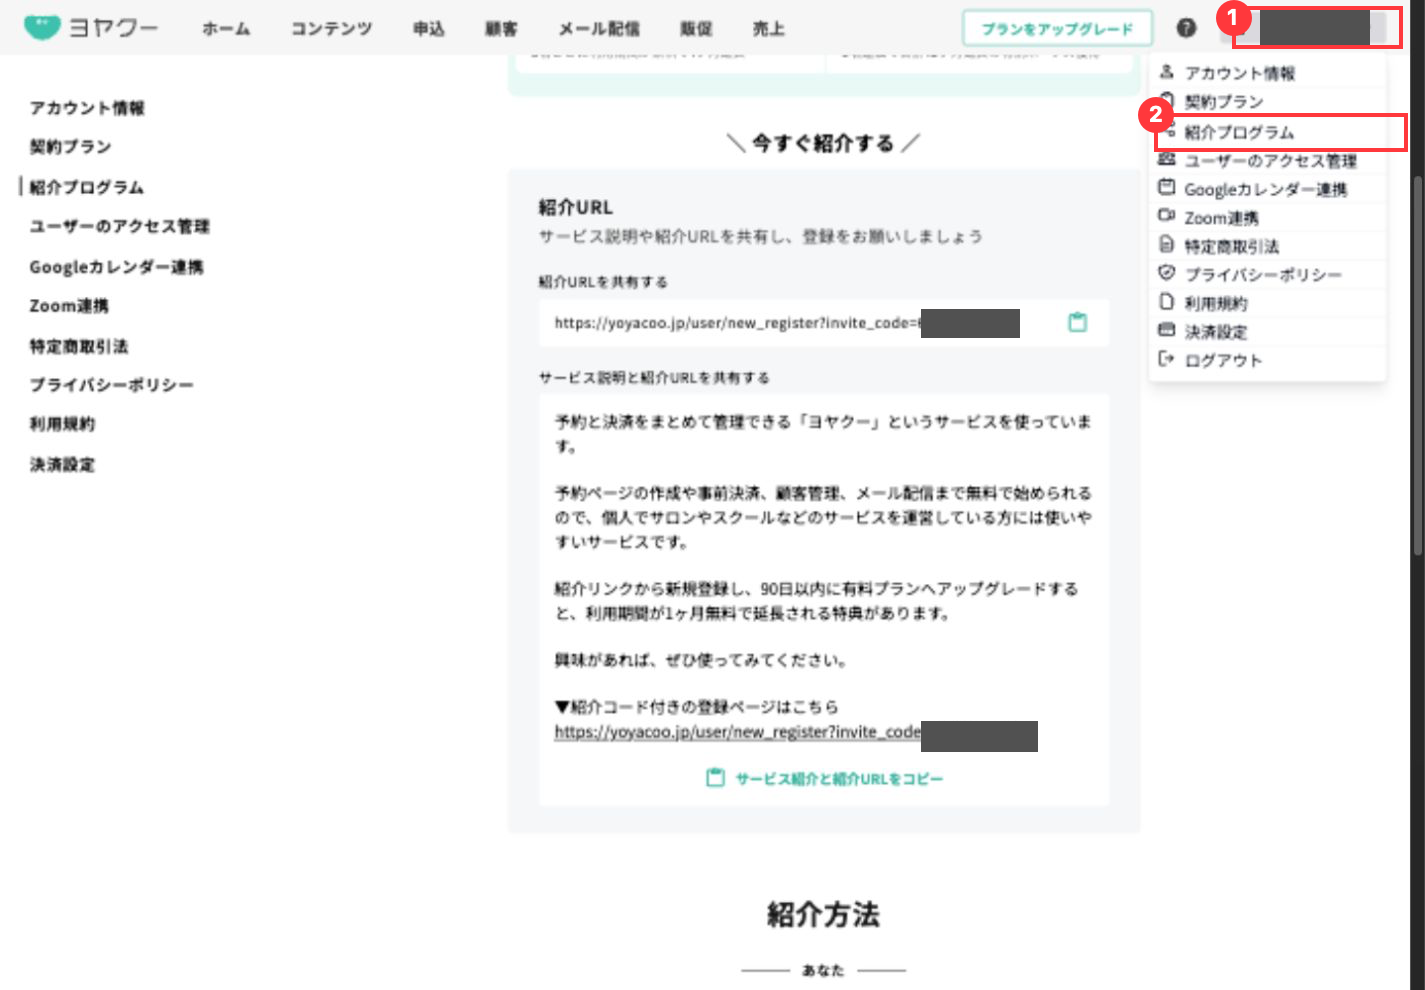Select Googleカレンダー連携 in the dropdown menu

tap(1265, 189)
